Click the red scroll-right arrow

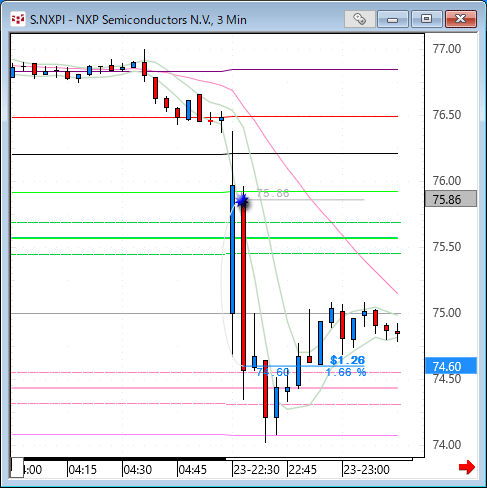pos(467,467)
